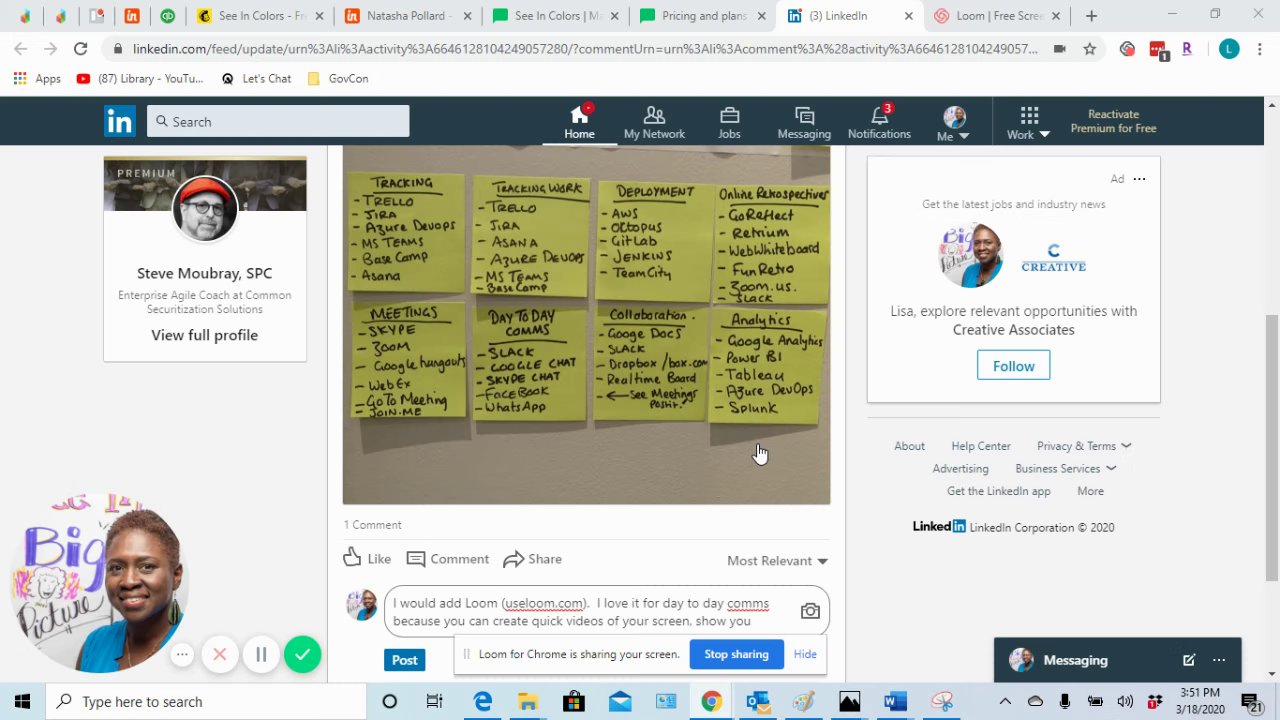This screenshot has height=720, width=1280.
Task: Change Most Relevant comment sorting
Action: (x=777, y=561)
